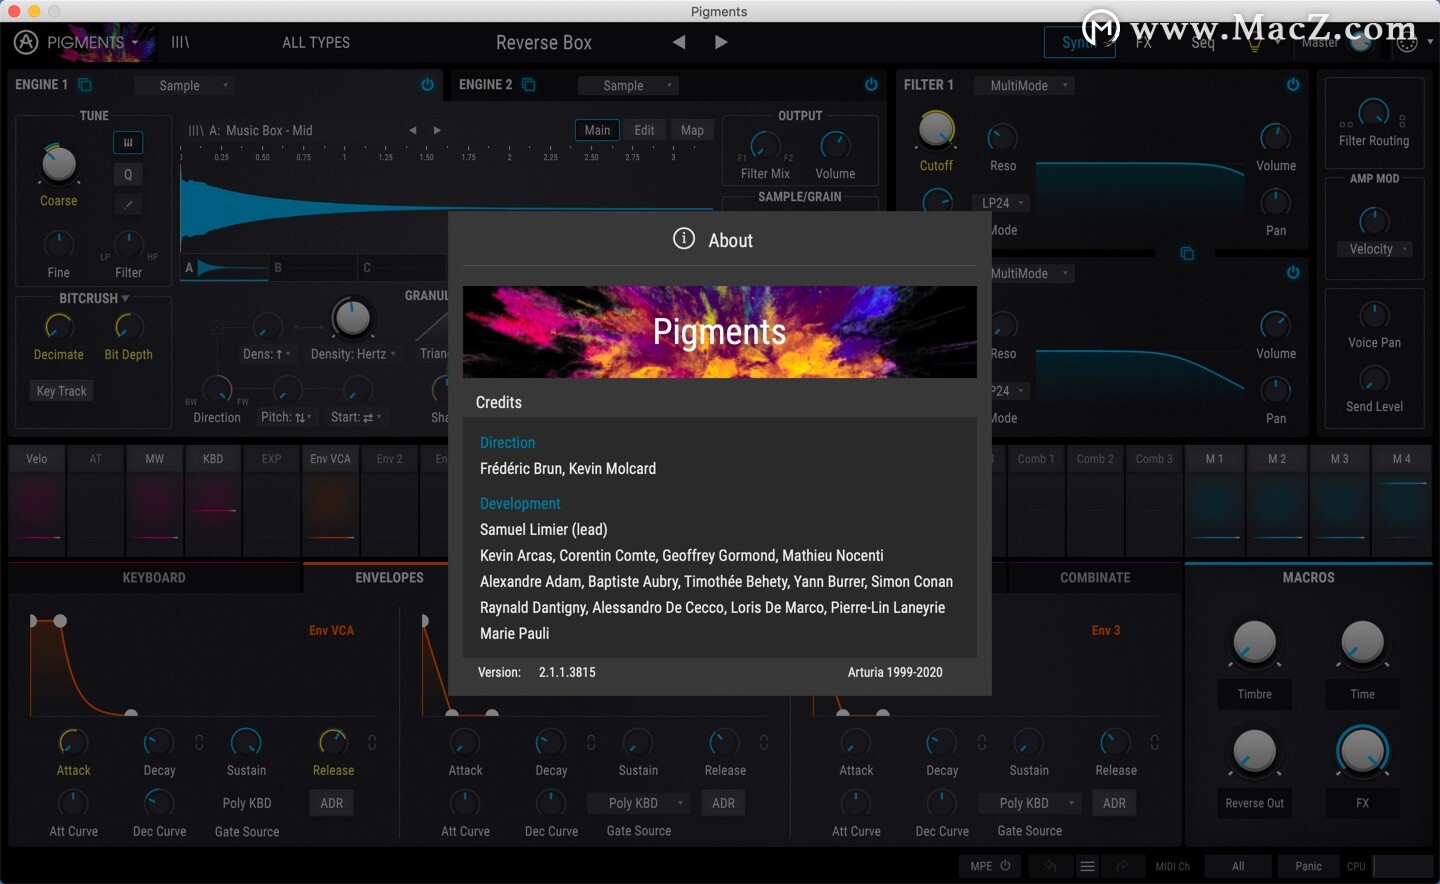Screen dimensions: 1440x884
Task: Toggle the MPE power switch
Action: 1005,866
